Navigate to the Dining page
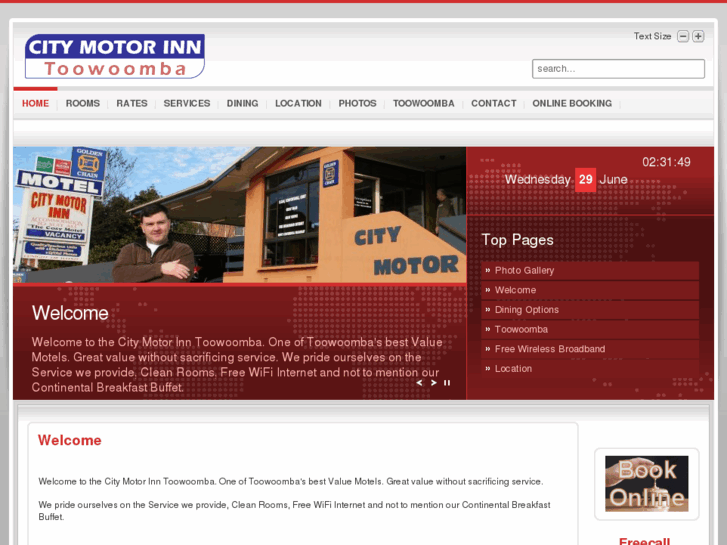This screenshot has height=545, width=727. pyautogui.click(x=242, y=103)
